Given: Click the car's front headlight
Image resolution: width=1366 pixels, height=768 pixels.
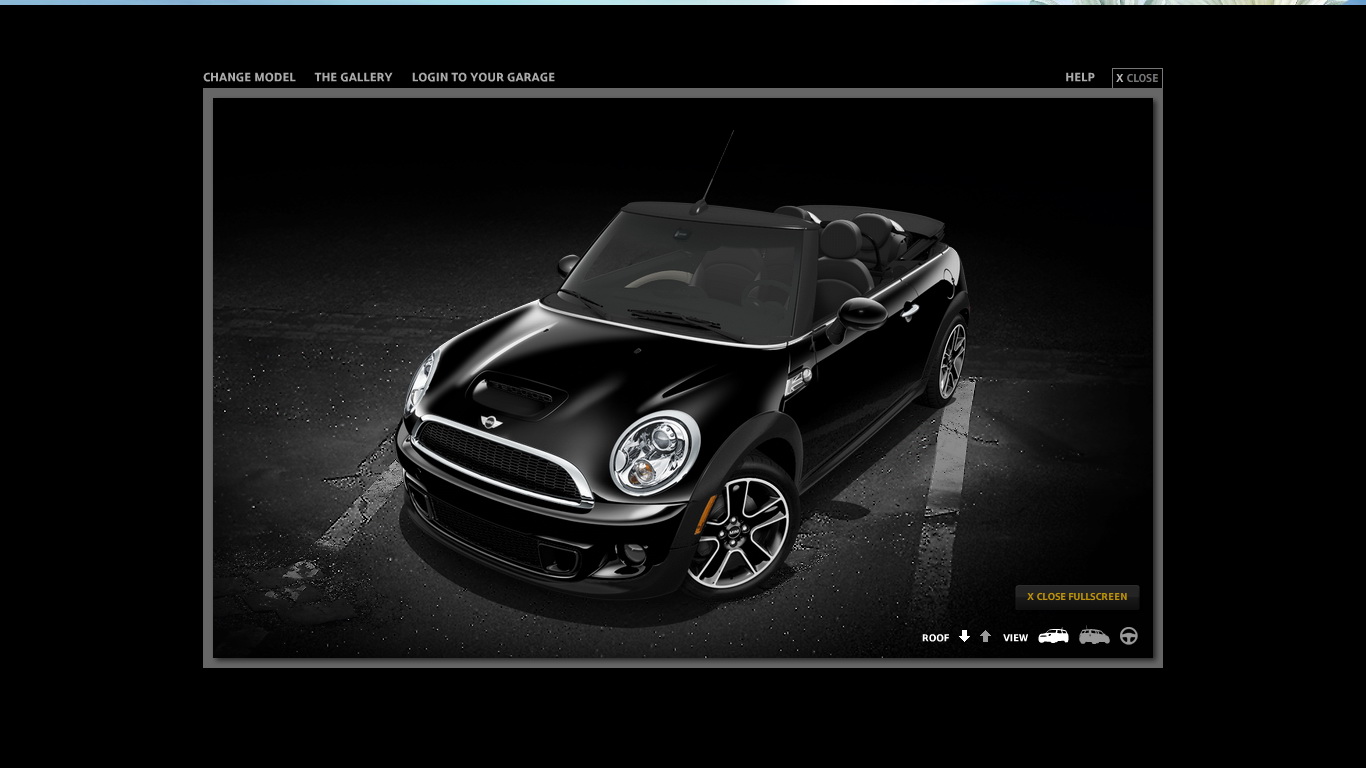Looking at the screenshot, I should click(x=654, y=455).
